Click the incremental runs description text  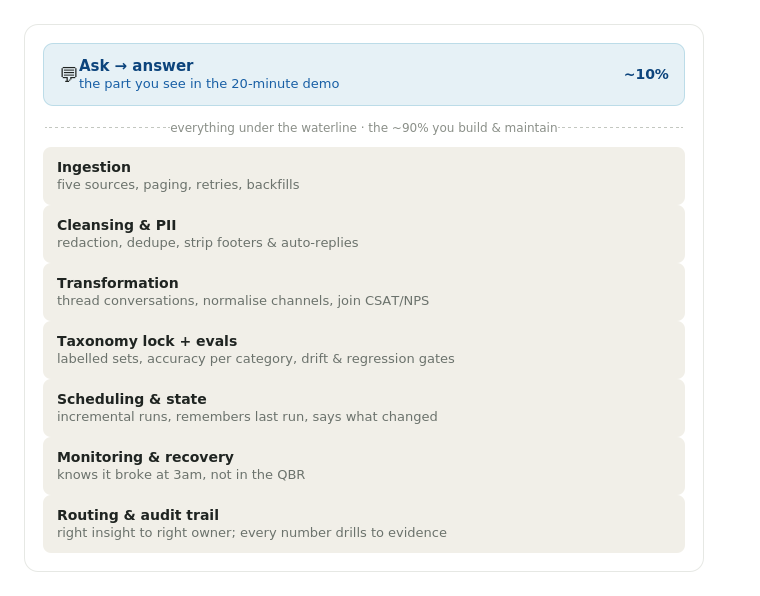pyautogui.click(x=247, y=417)
